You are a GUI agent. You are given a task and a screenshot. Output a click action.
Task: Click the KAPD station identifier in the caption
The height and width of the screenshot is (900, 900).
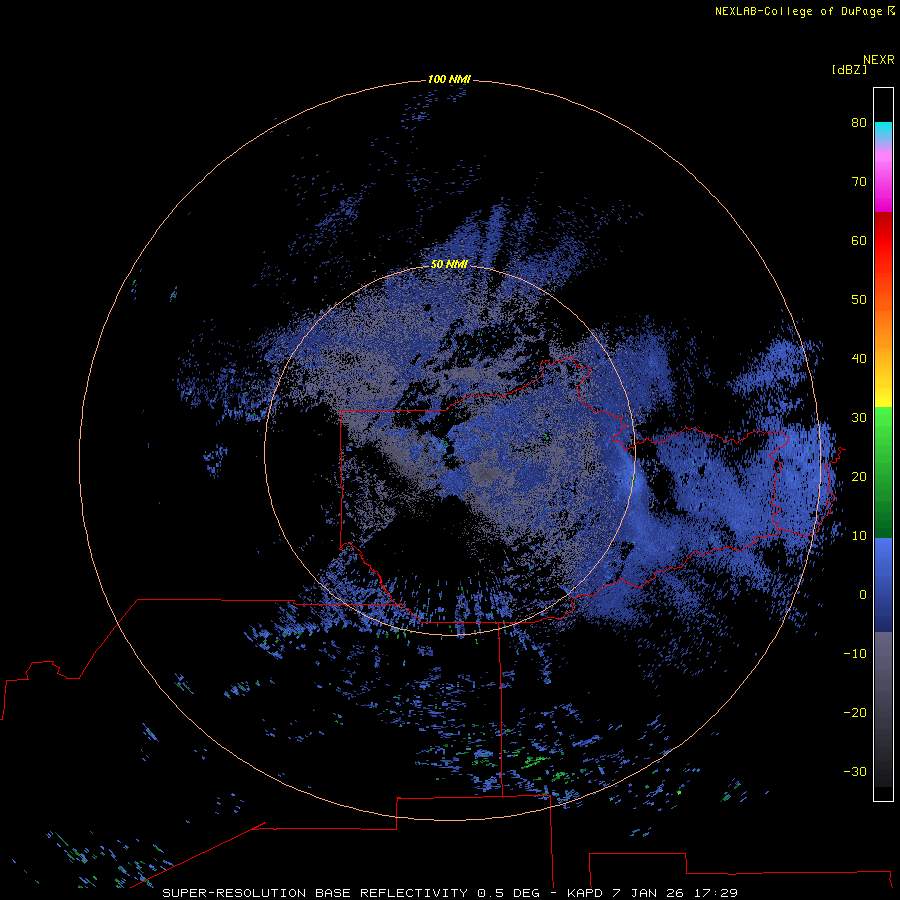point(584,893)
